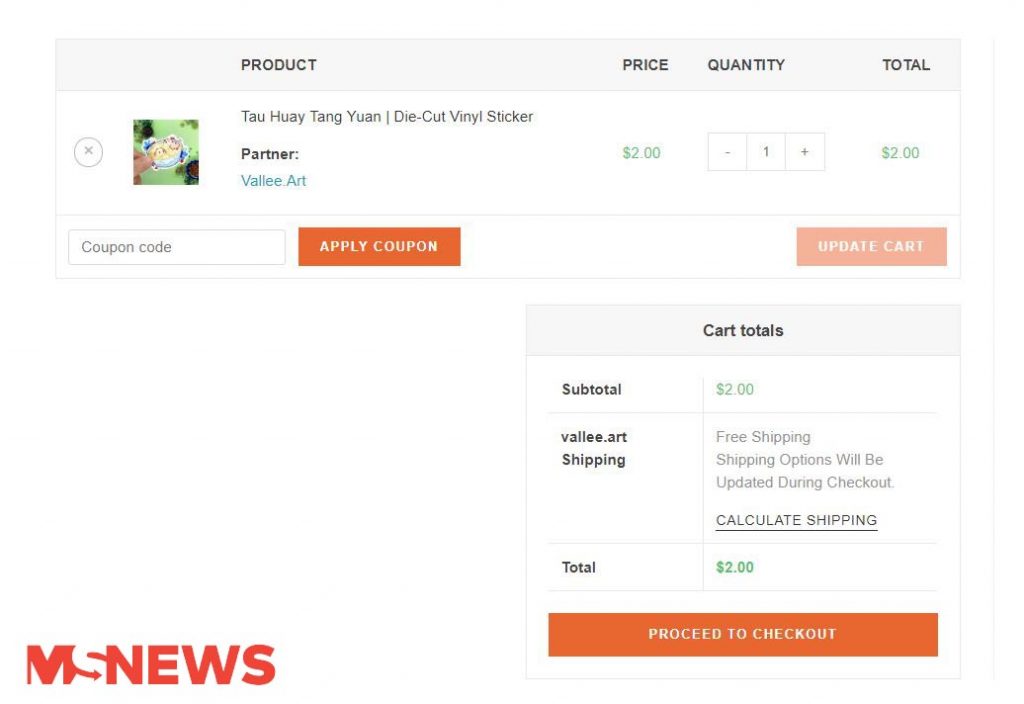1024x704 pixels.
Task: Select the Cart totals heading
Action: click(743, 330)
